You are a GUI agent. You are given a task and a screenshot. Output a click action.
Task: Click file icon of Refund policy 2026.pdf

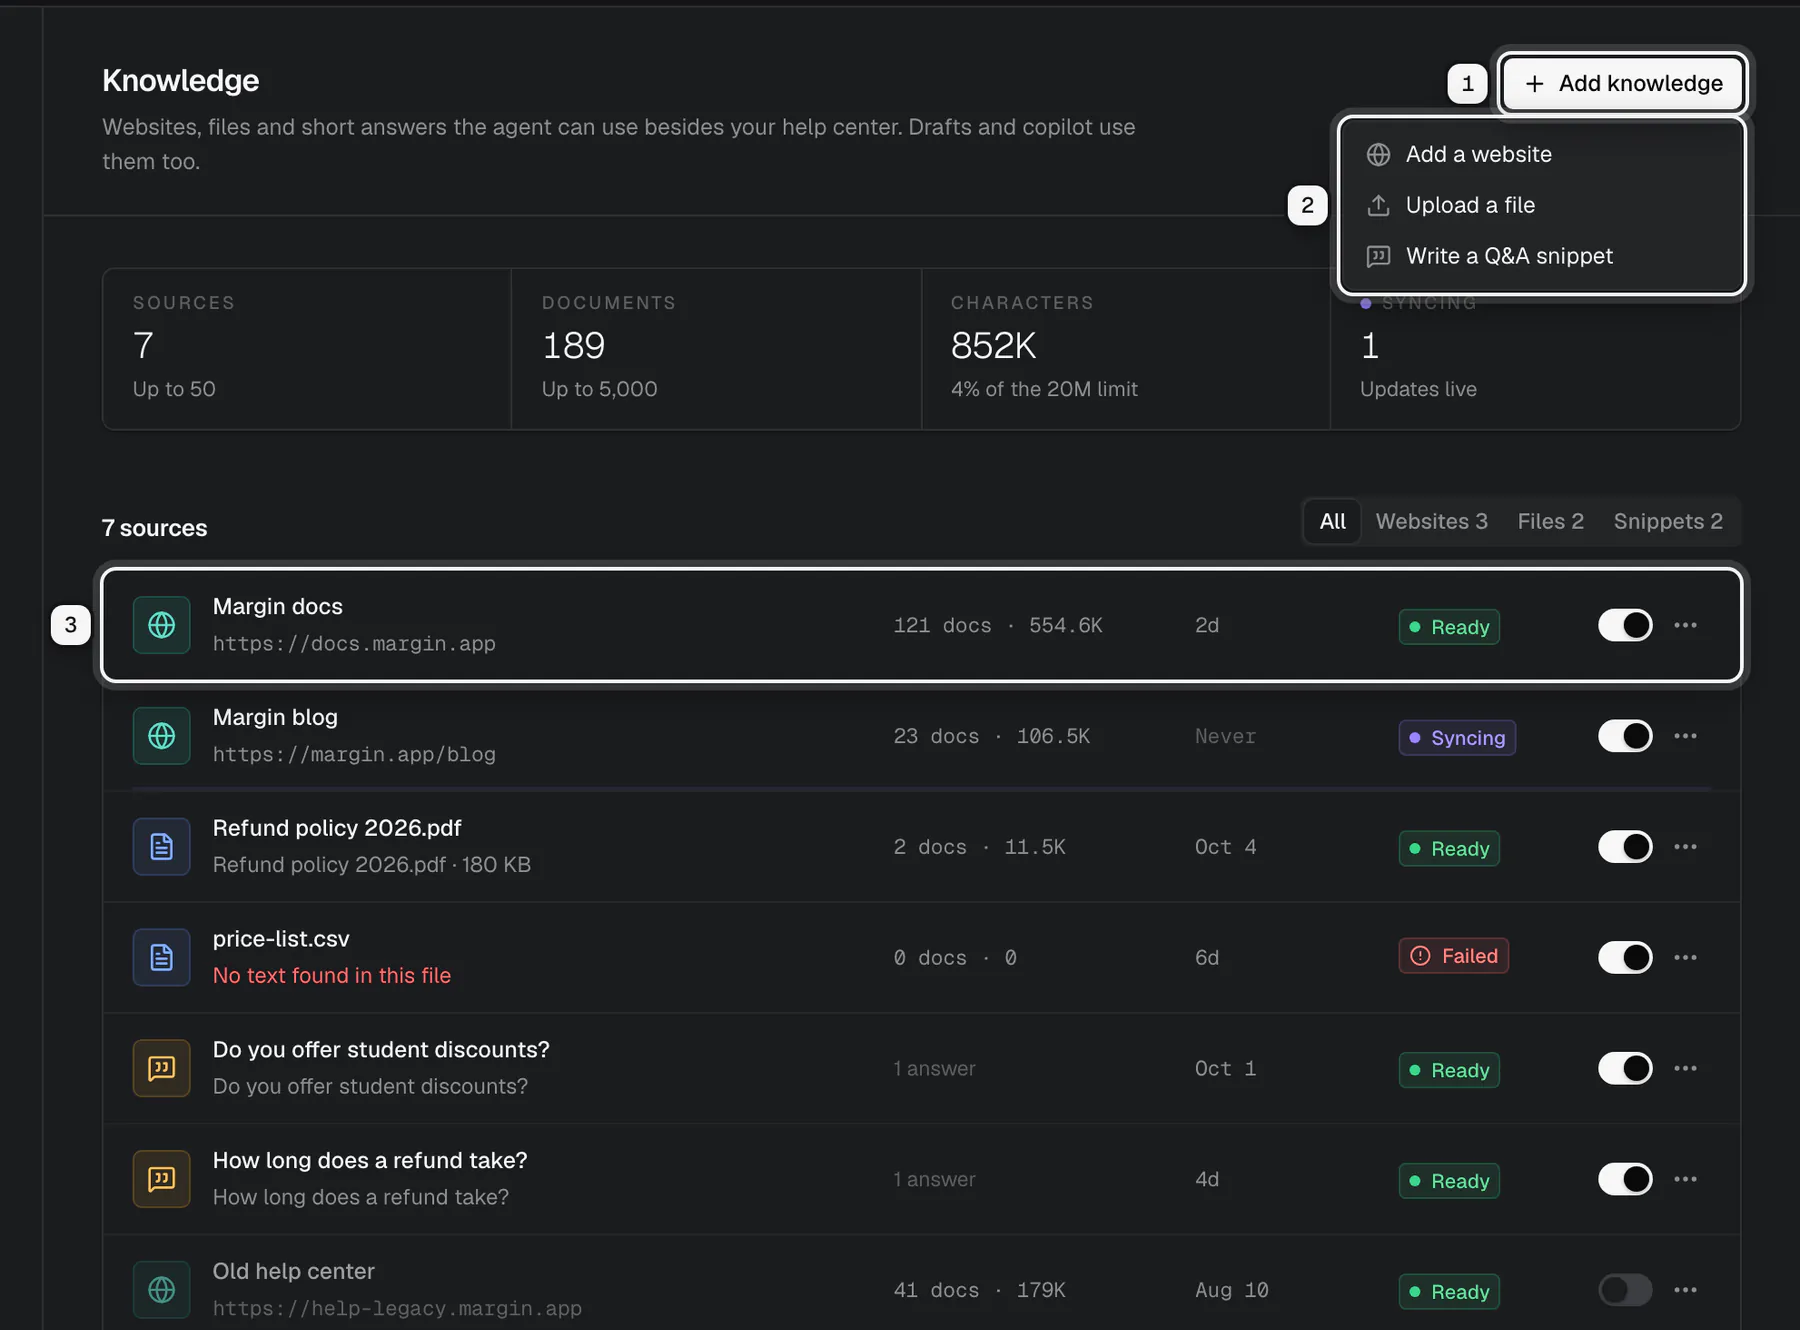click(162, 847)
